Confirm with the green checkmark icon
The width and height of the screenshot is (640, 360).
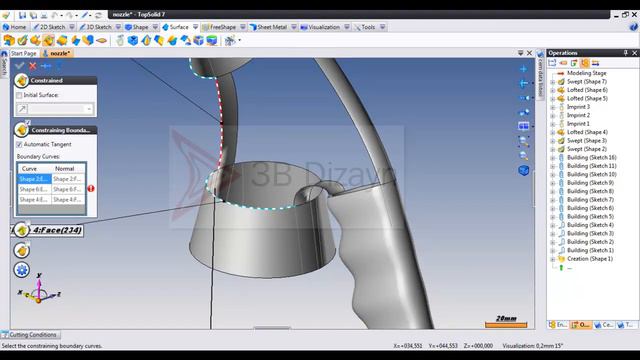[x=19, y=66]
